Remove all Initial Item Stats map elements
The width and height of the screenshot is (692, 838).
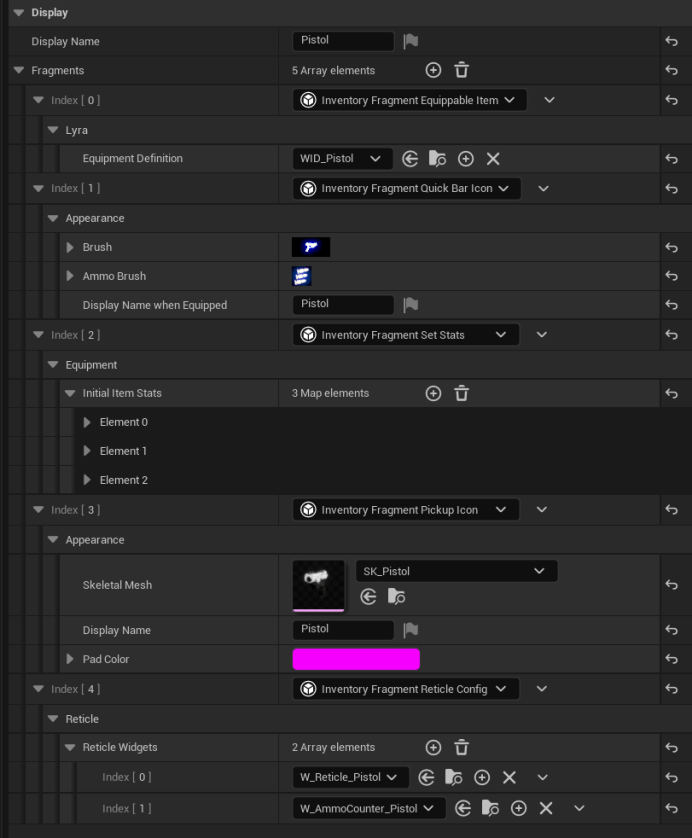point(461,394)
